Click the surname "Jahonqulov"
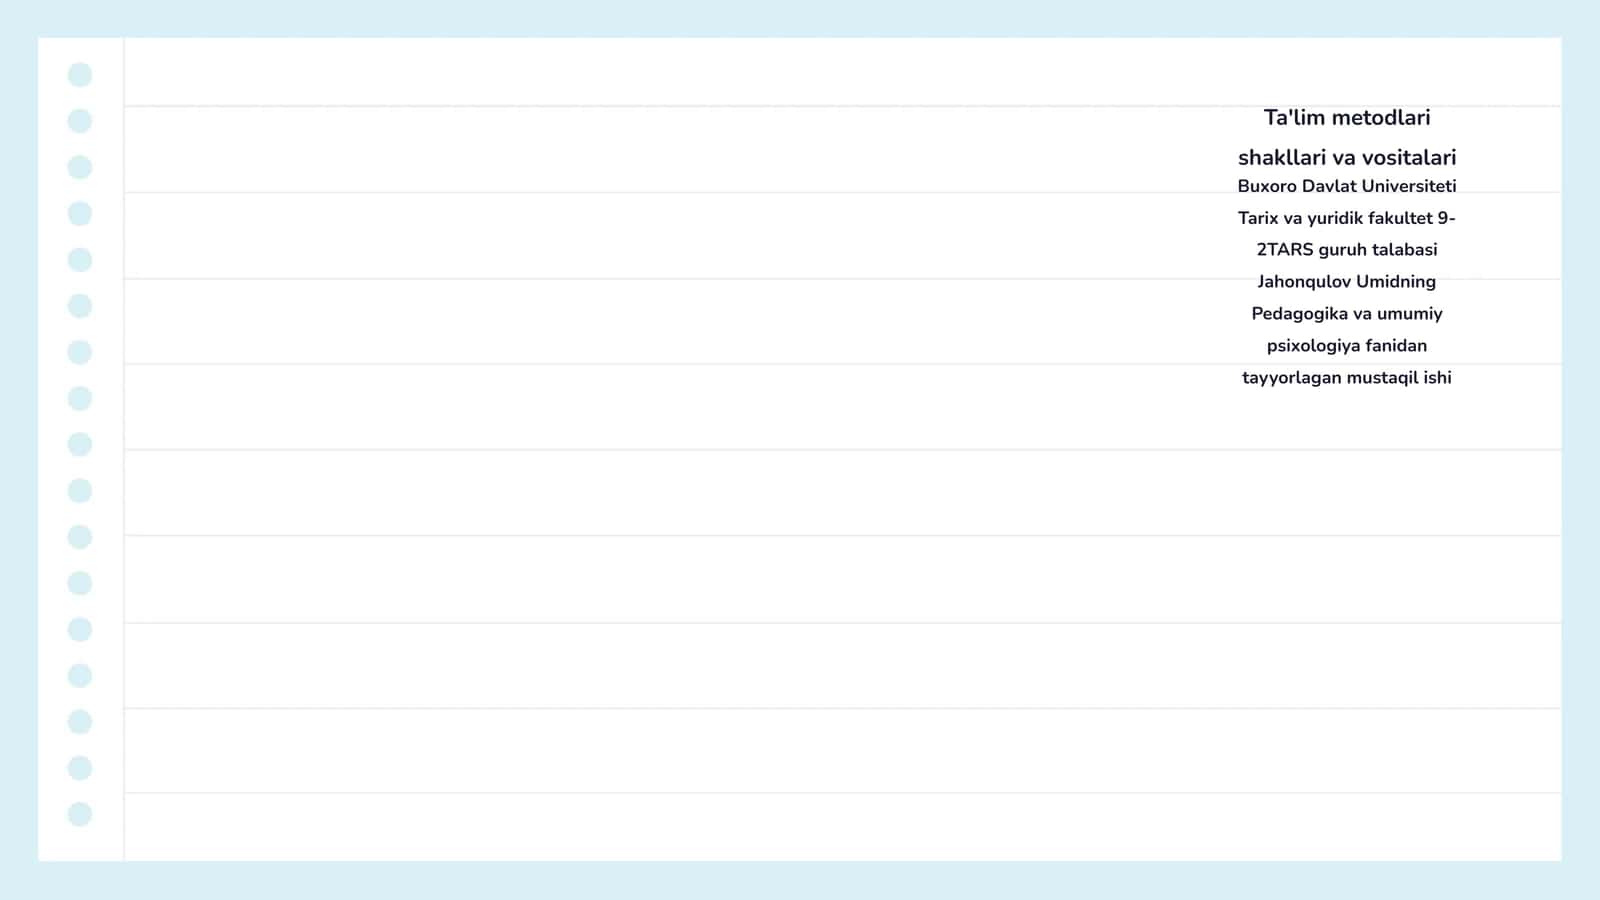This screenshot has width=1600, height=900. point(1304,282)
